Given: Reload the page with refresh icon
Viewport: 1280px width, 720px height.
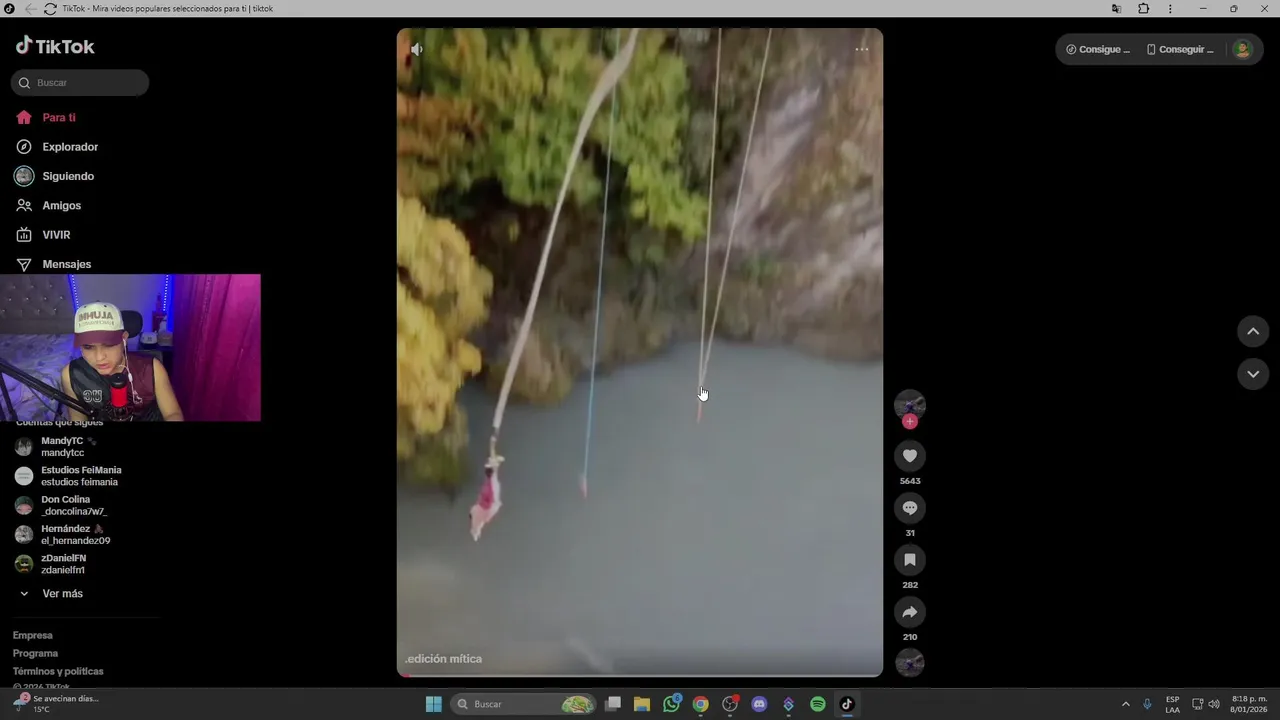Looking at the screenshot, I should point(50,9).
